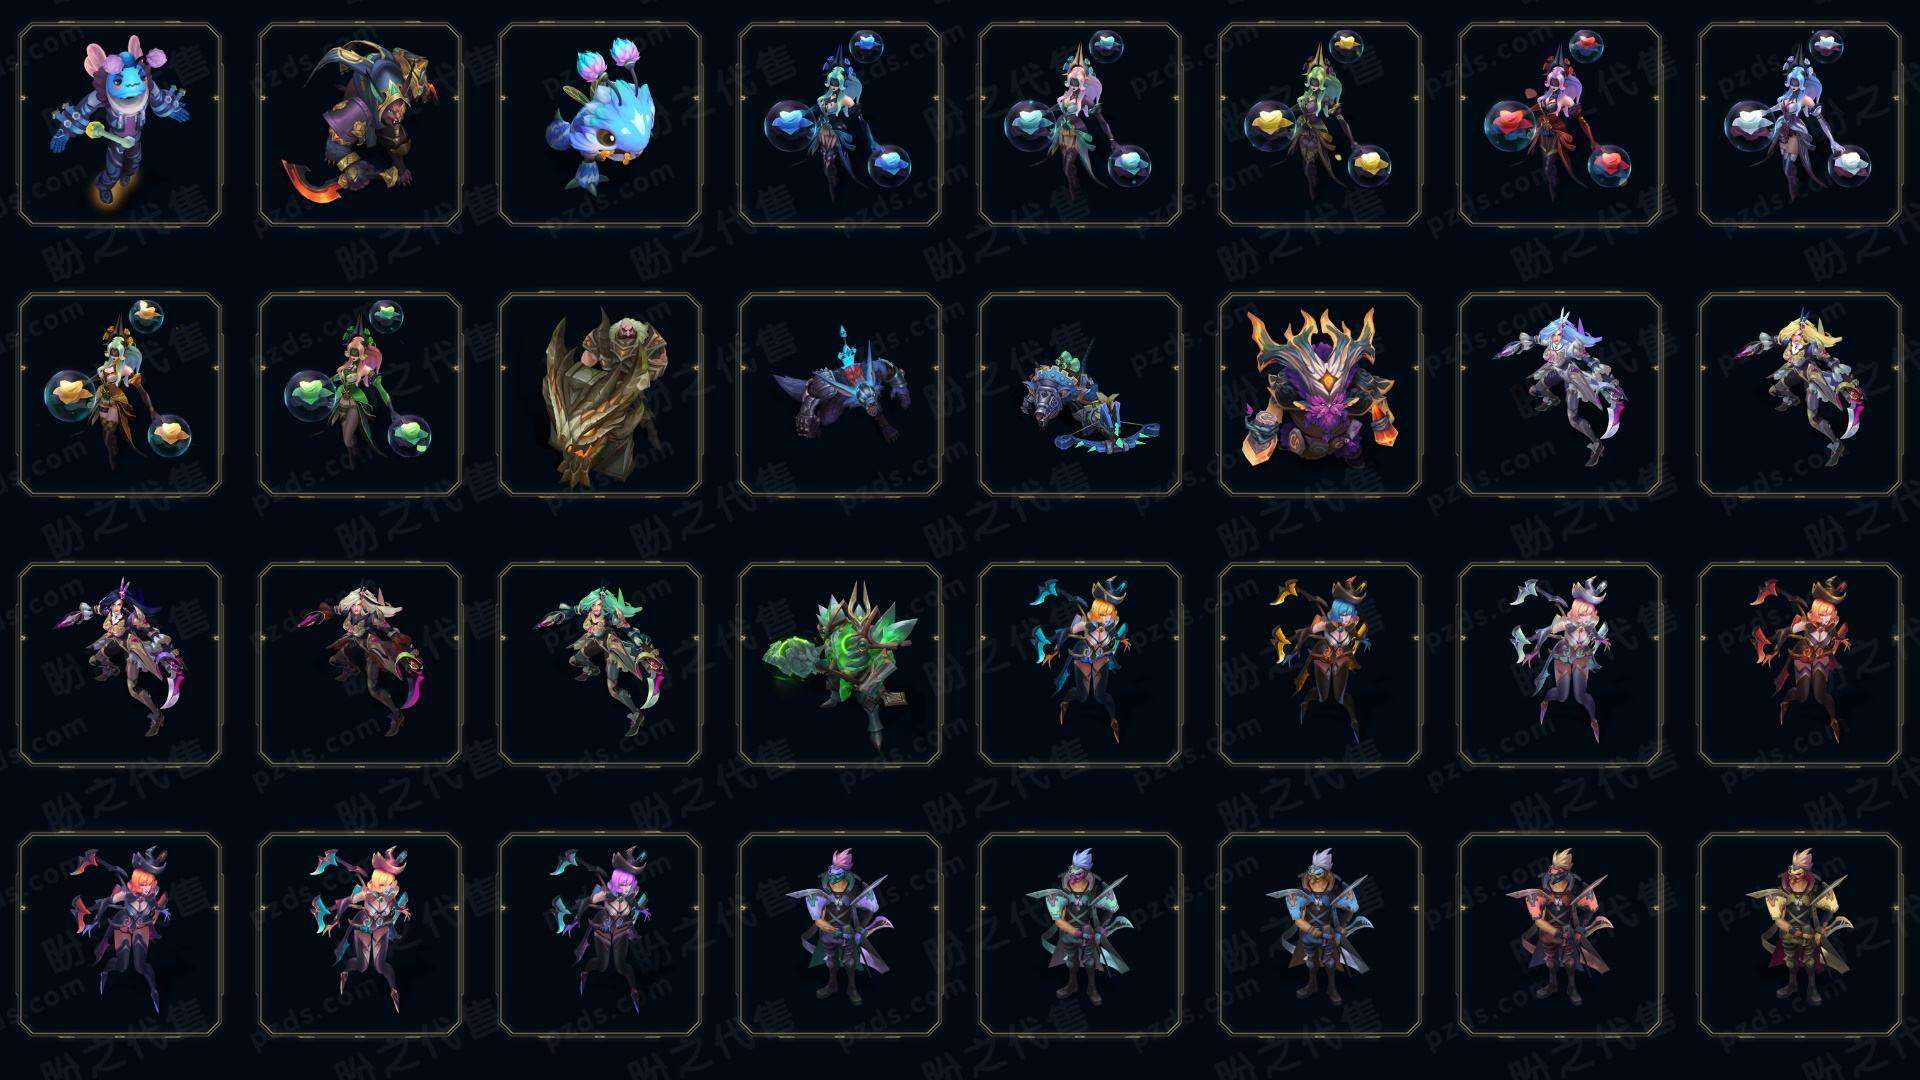Image resolution: width=1920 pixels, height=1080 pixels.
Task: Select the bubble mage with red star orbs
Action: [x=1560, y=125]
